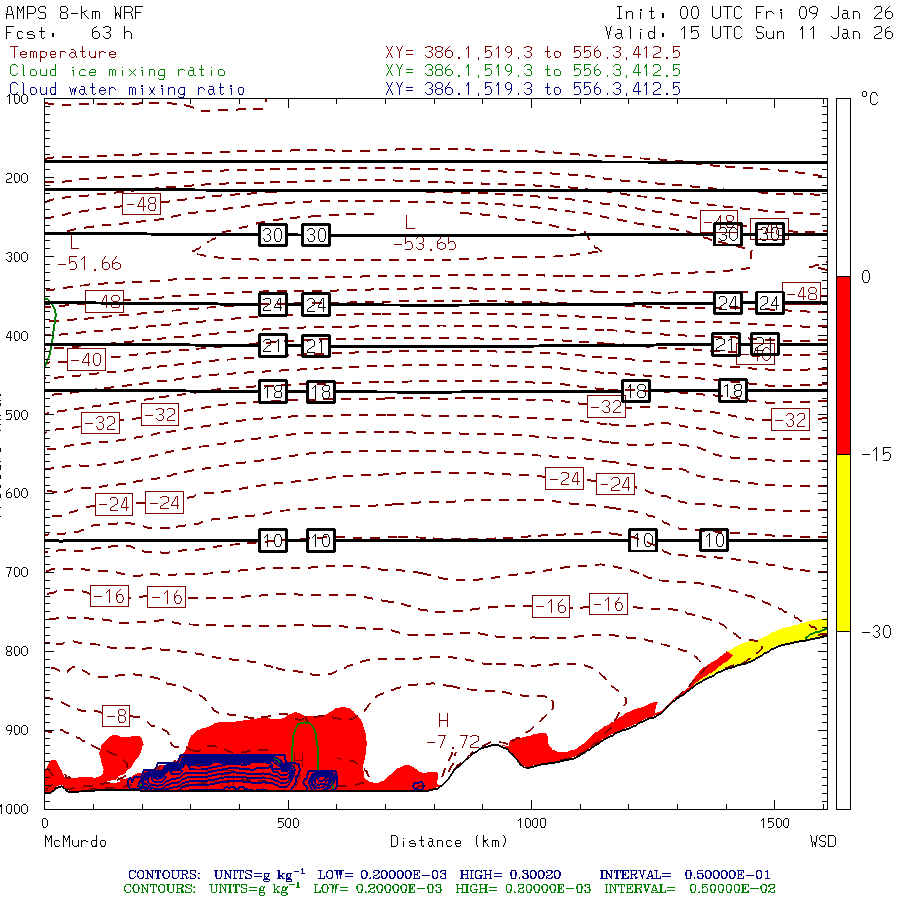
Task: Click the white colorbar segment above 0
Action: click(x=843, y=188)
